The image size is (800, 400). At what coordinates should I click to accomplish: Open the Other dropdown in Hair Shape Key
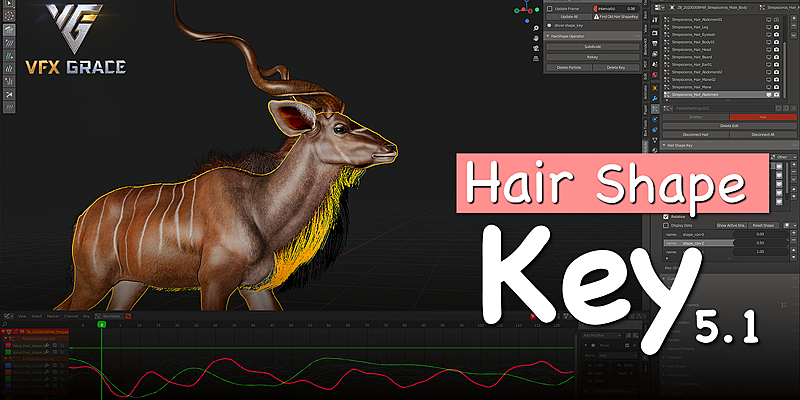(785, 157)
